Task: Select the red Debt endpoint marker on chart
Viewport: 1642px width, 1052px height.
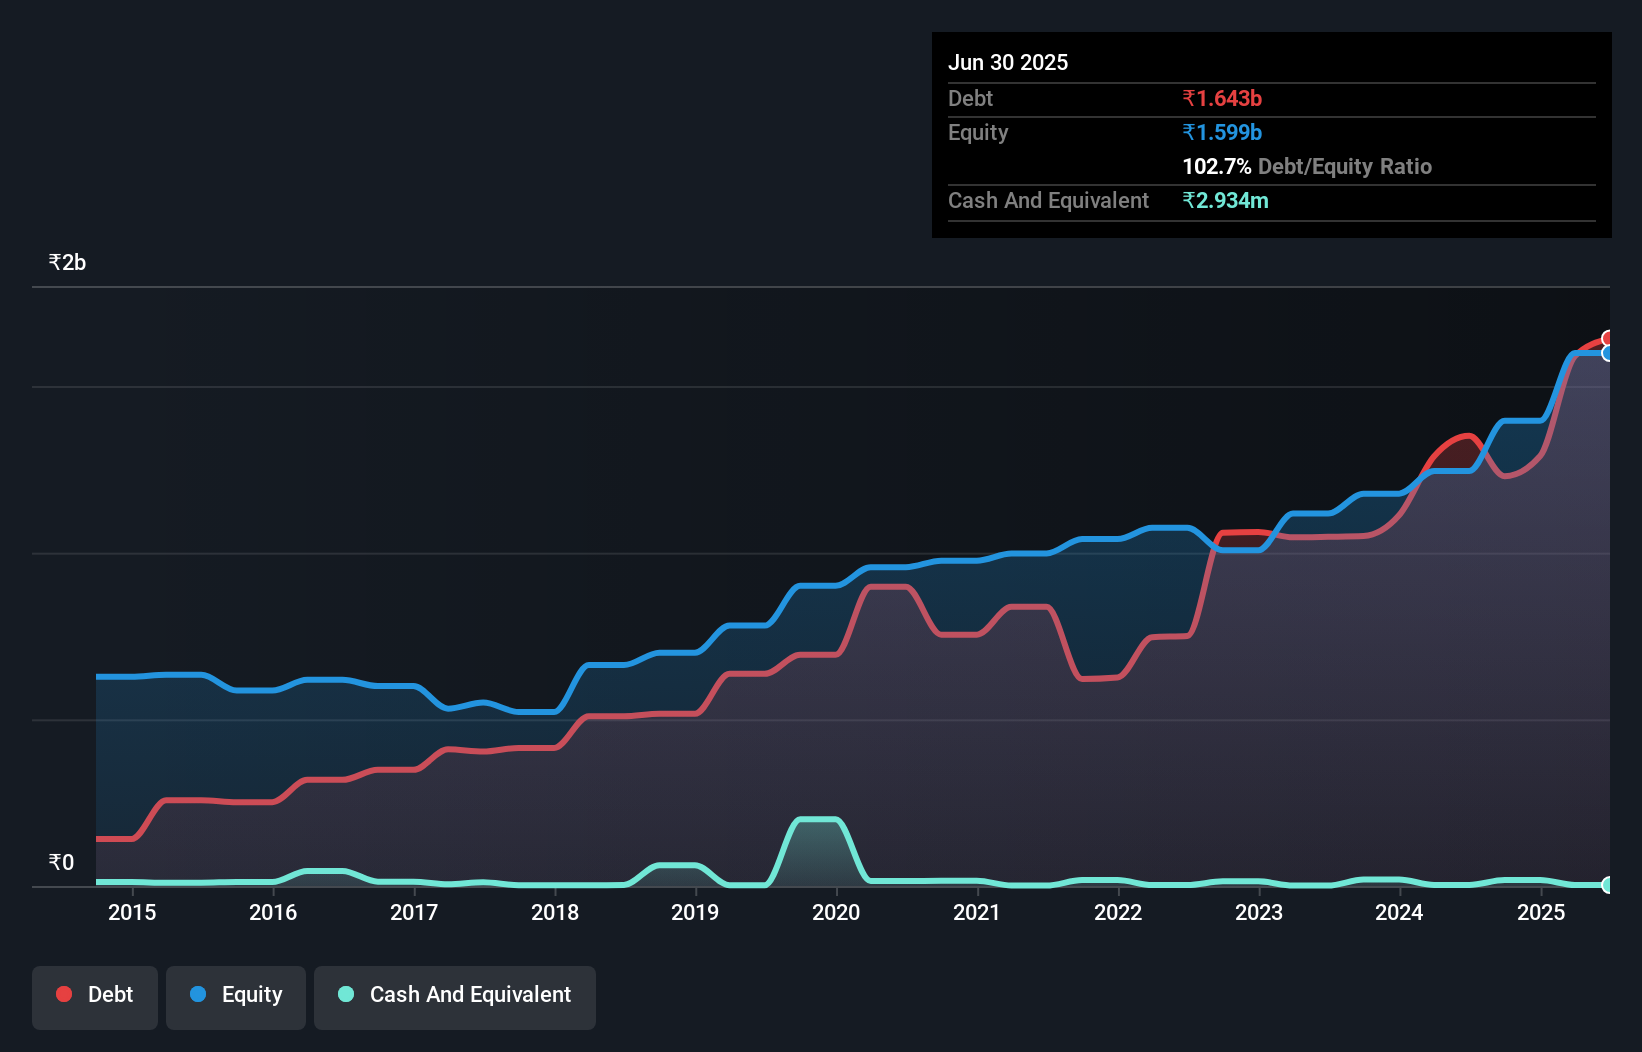Action: 1608,338
